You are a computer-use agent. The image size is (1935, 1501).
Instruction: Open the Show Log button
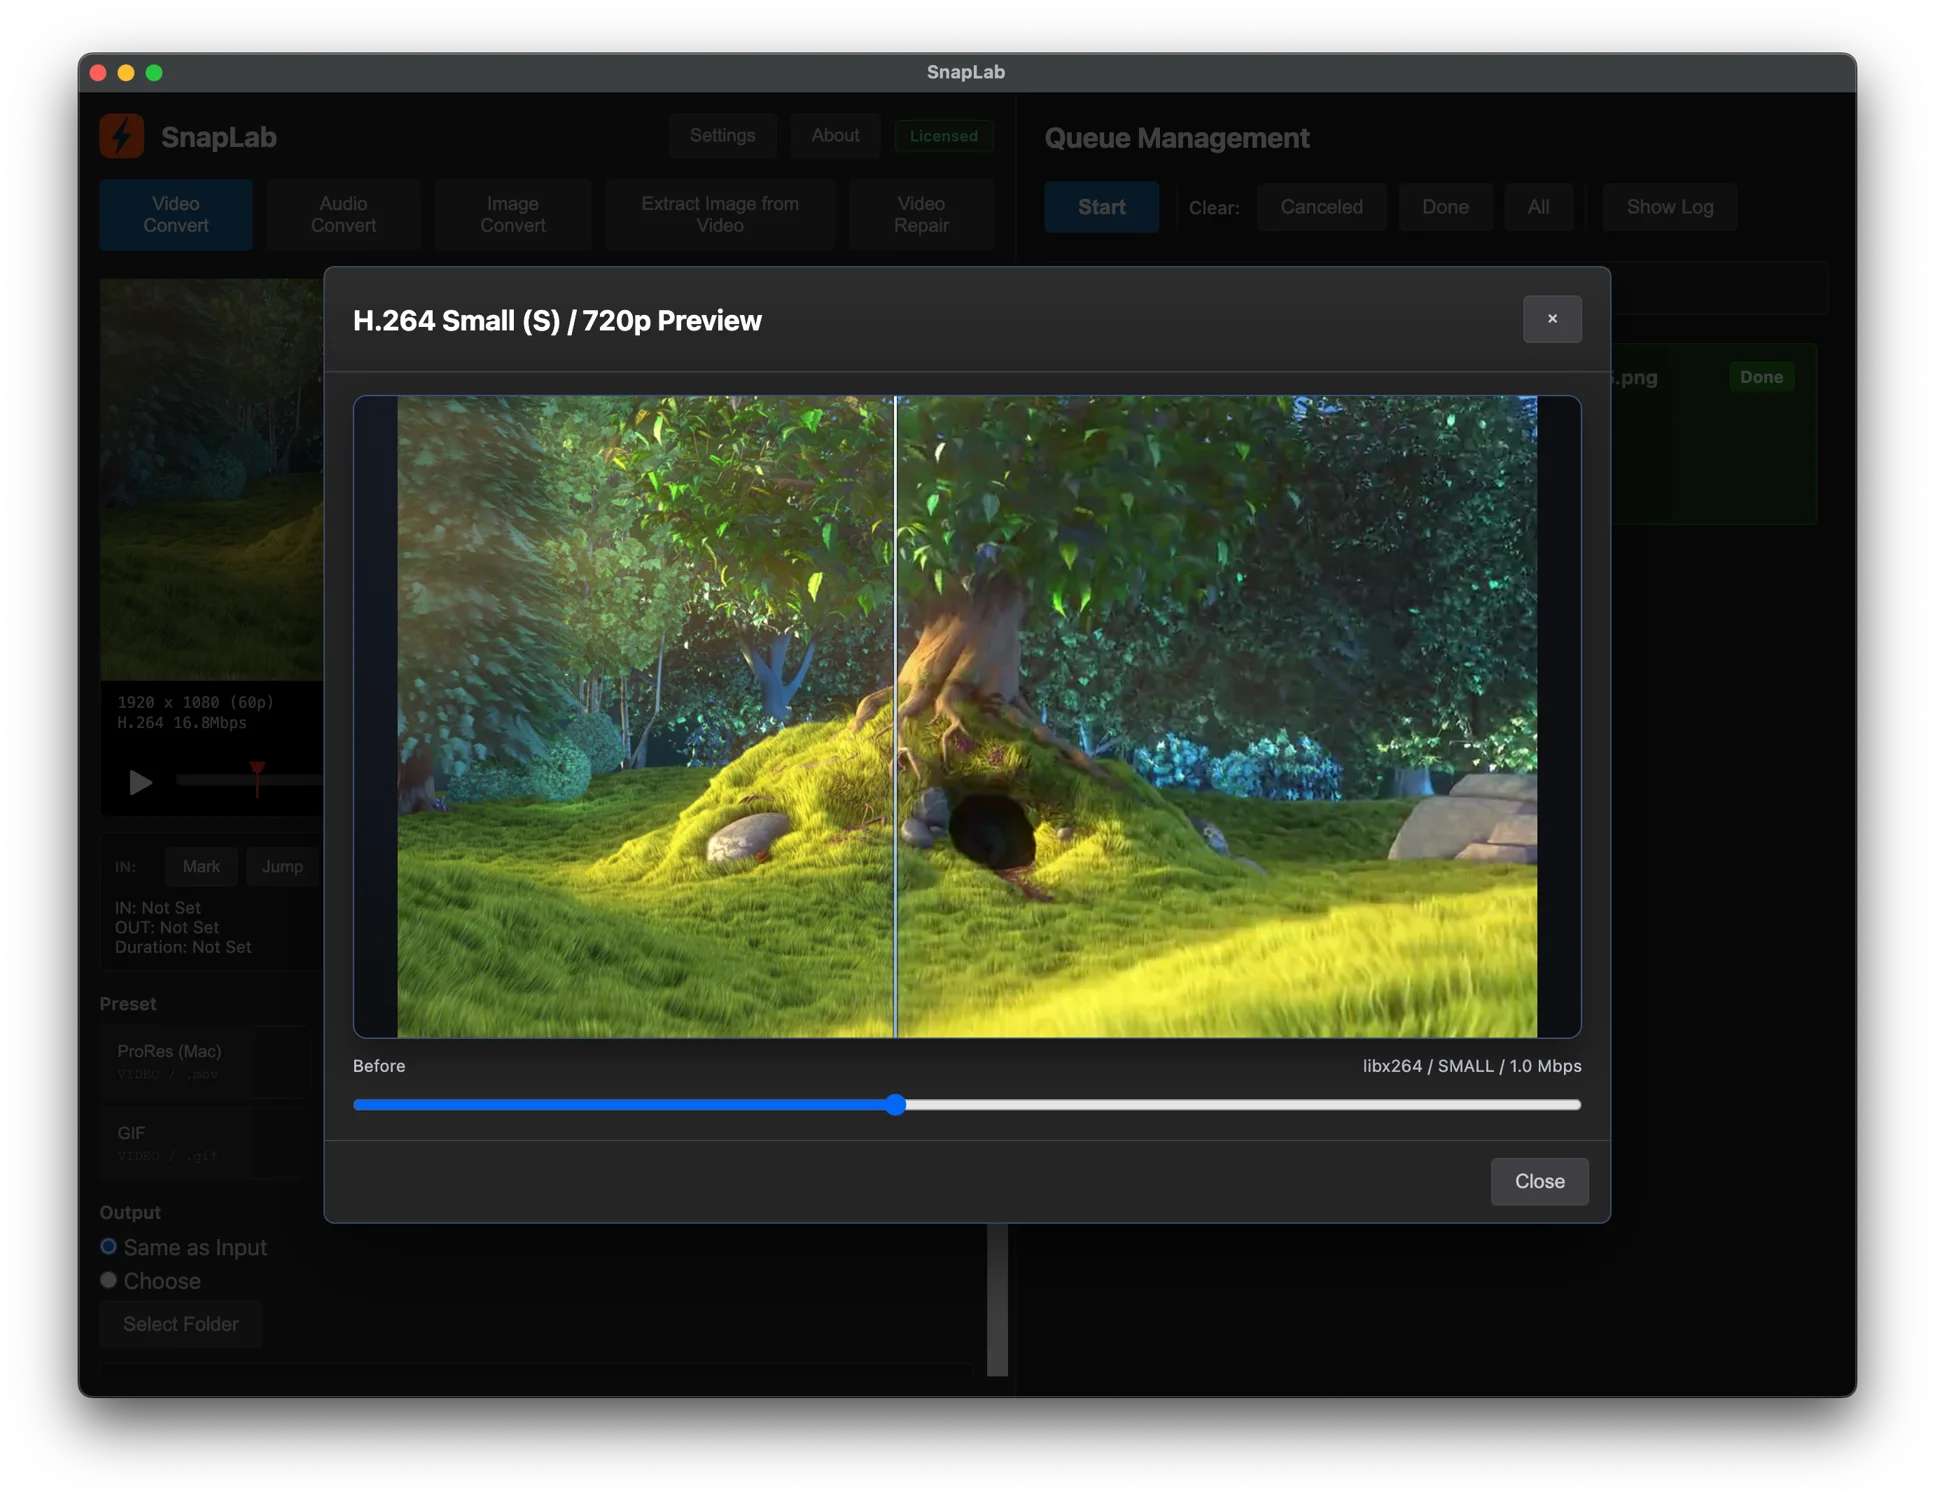[1669, 207]
